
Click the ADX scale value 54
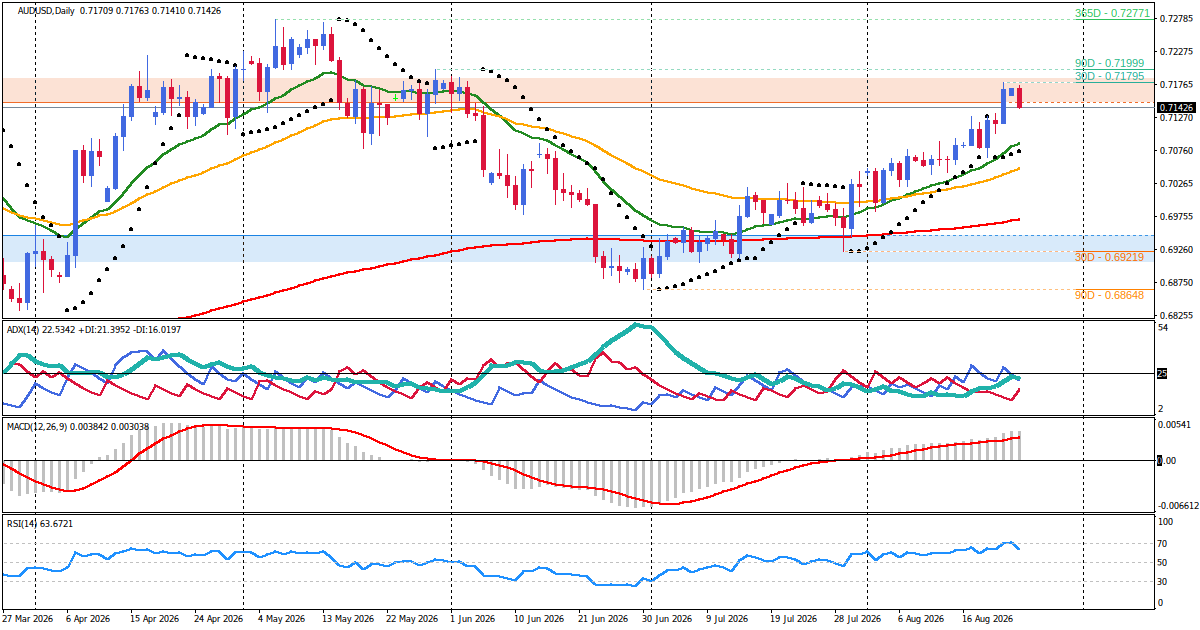pyautogui.click(x=1163, y=328)
